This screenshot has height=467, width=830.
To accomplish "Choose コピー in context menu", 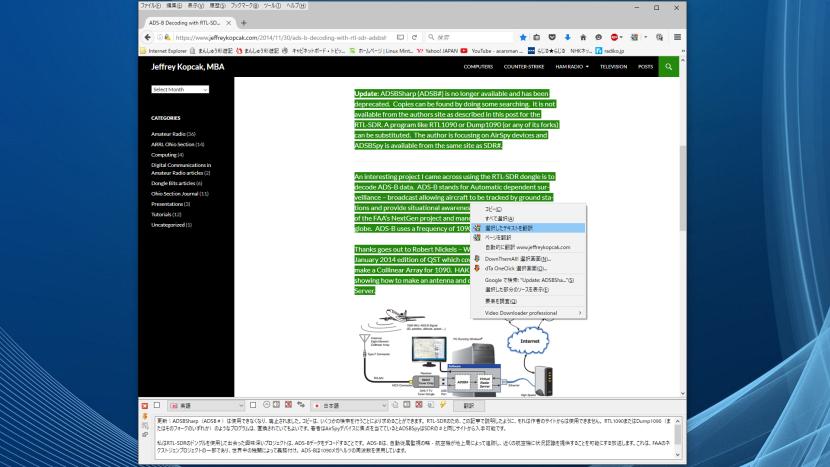I will point(529,209).
